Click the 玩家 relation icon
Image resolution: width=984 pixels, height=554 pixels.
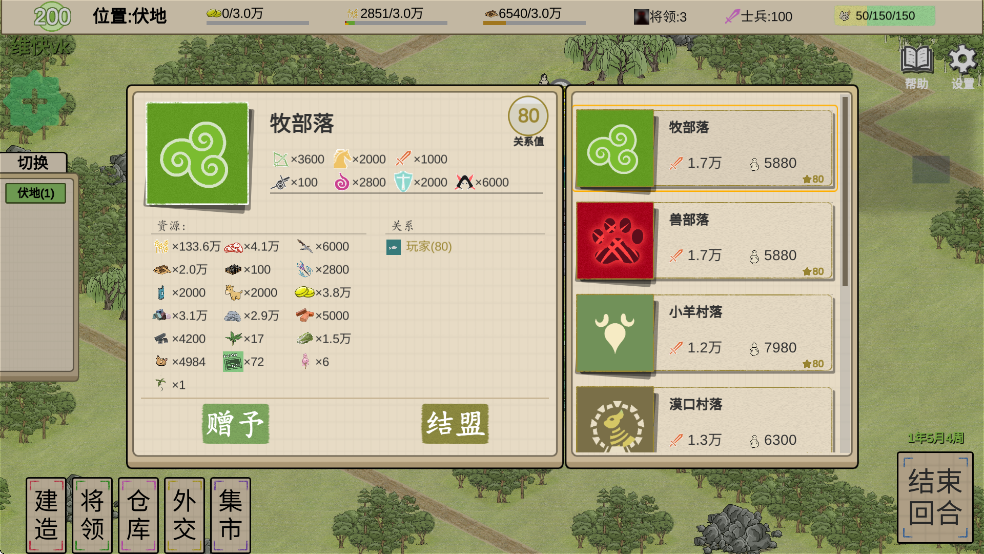click(393, 247)
